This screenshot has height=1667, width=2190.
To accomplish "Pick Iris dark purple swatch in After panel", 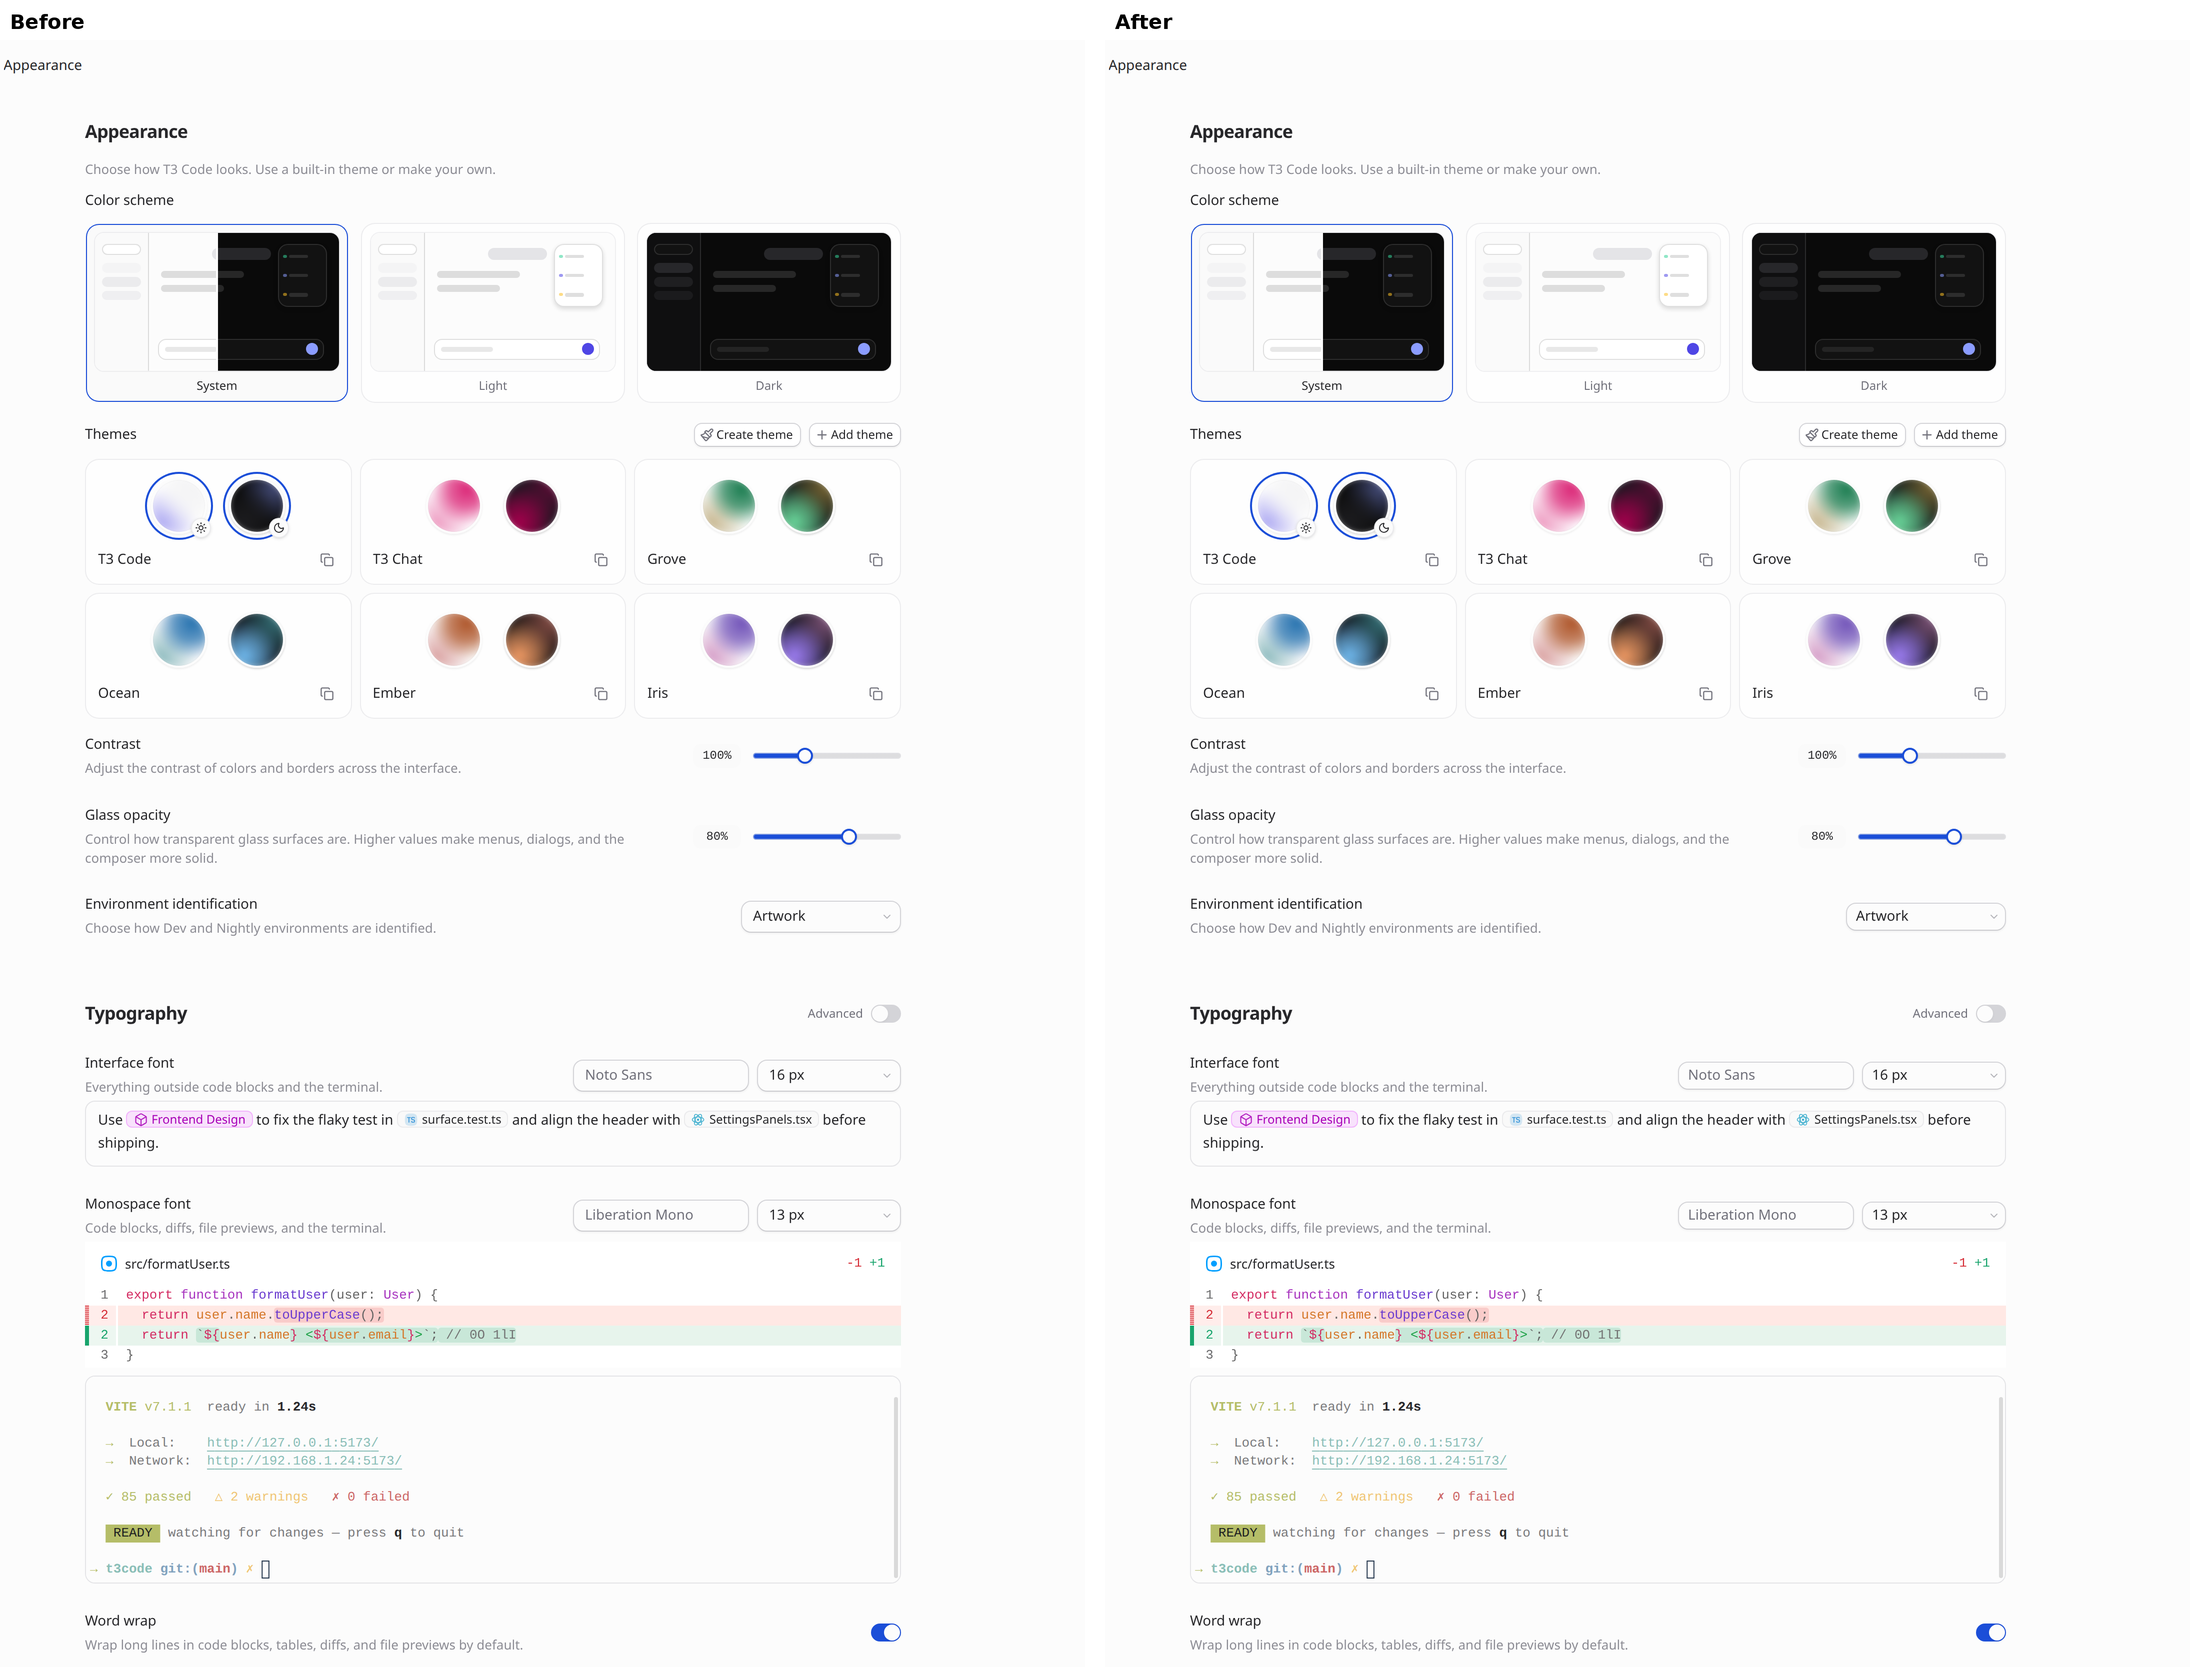I will 1912,640.
